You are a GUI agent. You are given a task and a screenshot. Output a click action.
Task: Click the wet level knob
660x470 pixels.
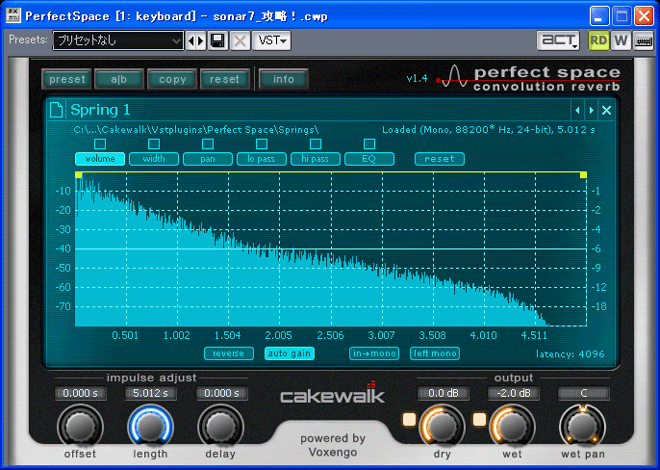pos(512,427)
